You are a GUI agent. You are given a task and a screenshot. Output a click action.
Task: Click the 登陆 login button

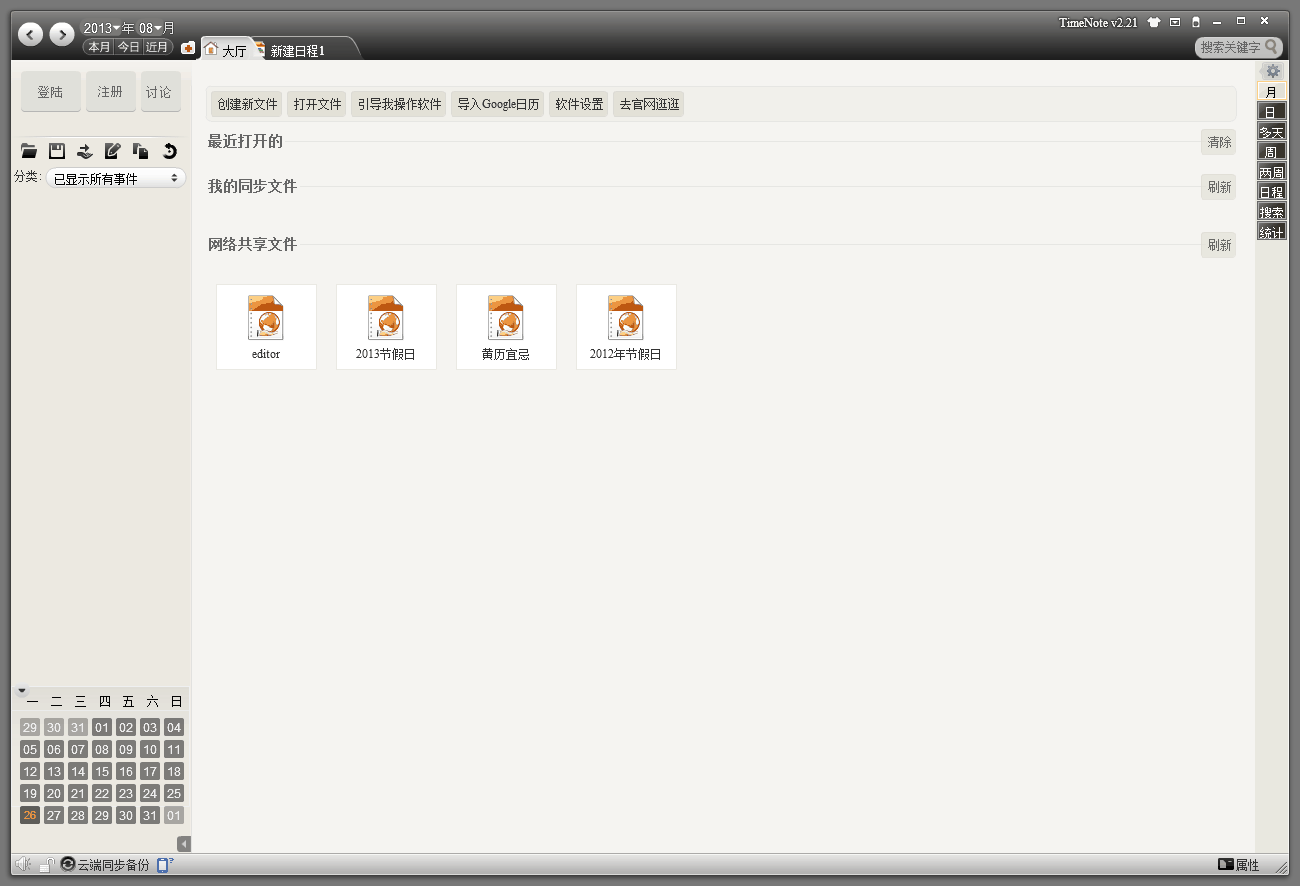pos(50,91)
